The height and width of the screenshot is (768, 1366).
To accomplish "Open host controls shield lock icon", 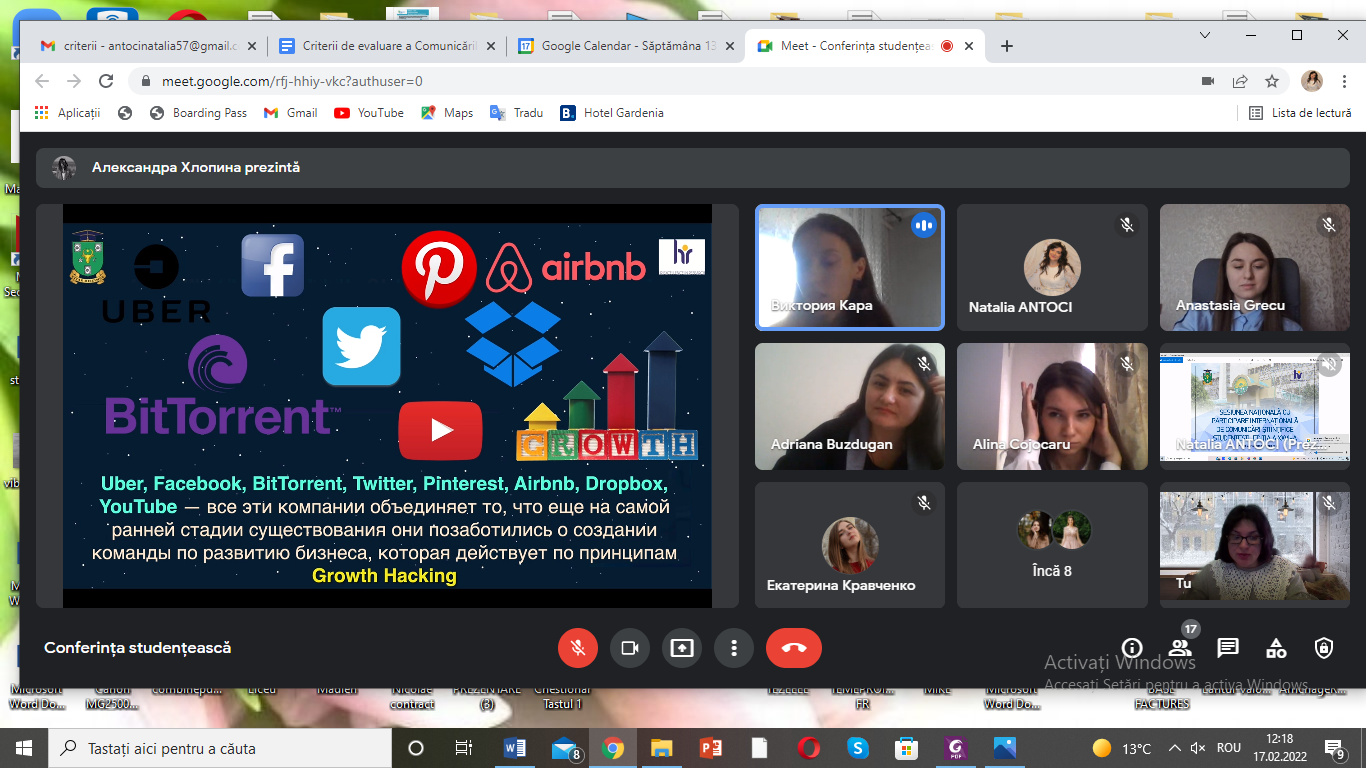I will 1324,648.
